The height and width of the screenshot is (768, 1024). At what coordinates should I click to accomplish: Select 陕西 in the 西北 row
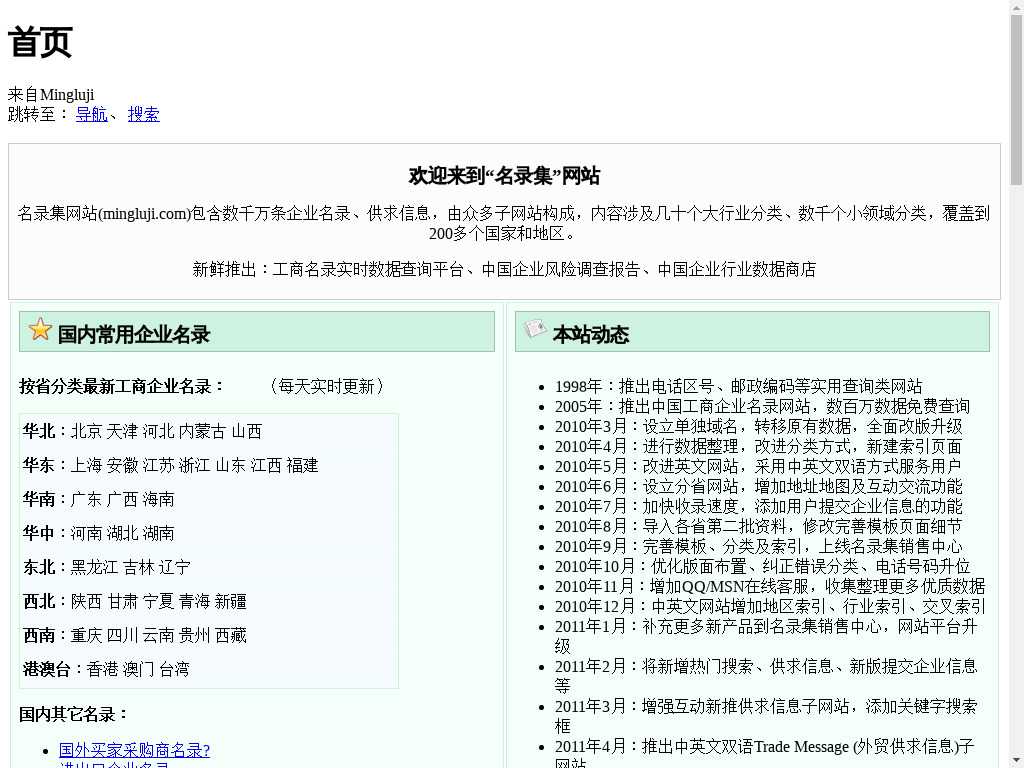86,601
